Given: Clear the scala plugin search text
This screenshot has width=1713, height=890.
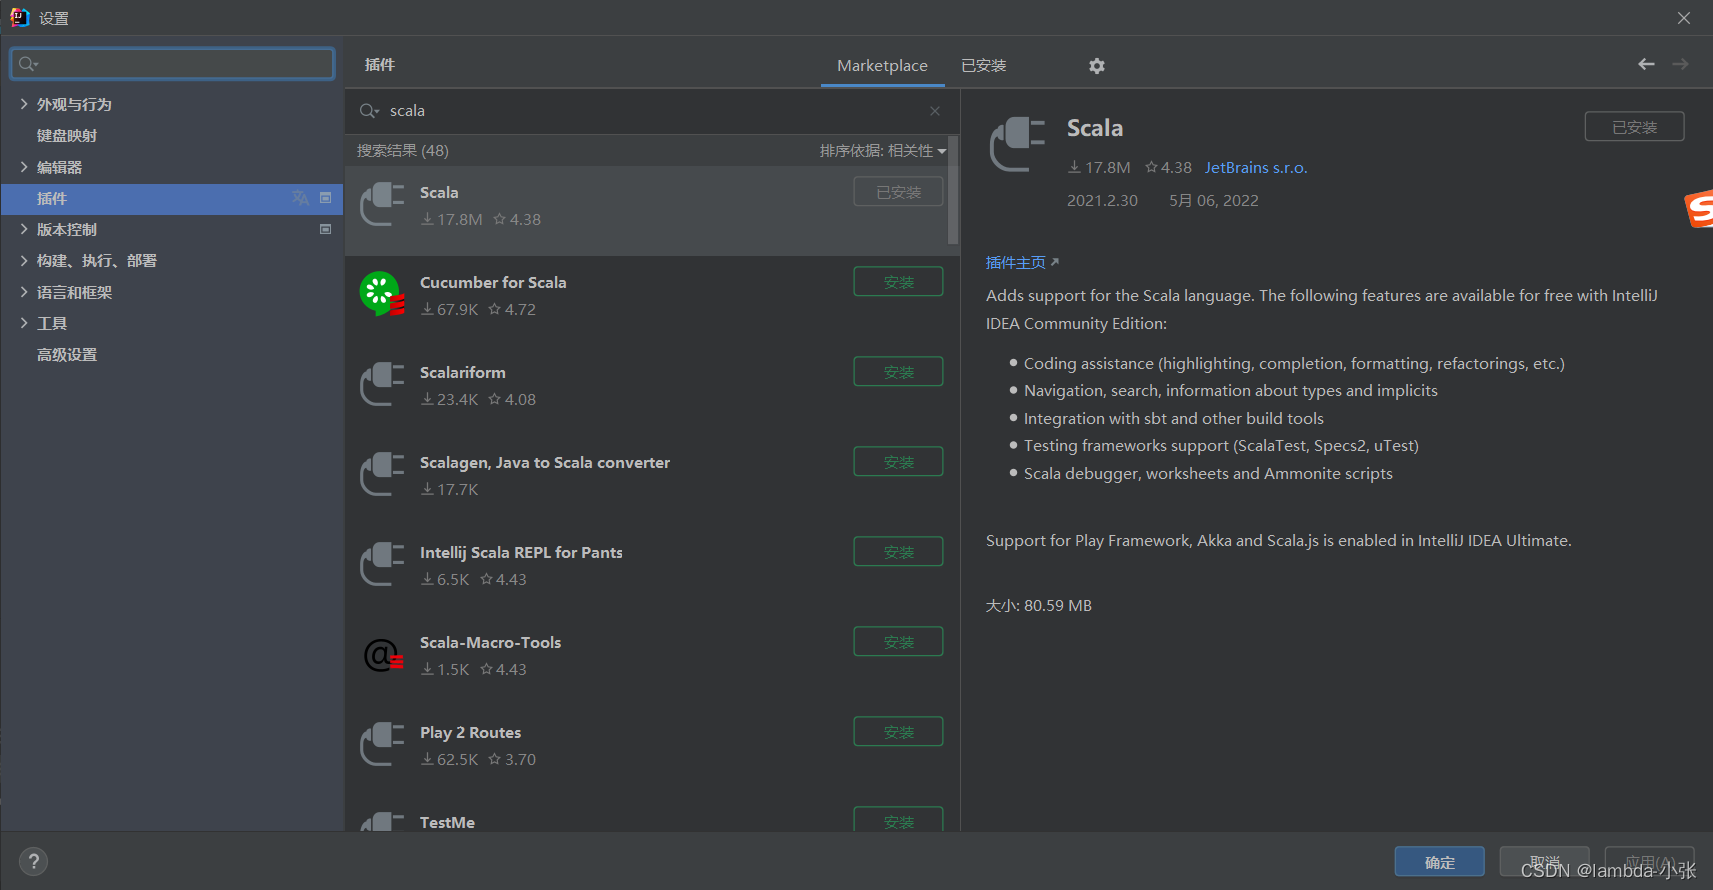Looking at the screenshot, I should (935, 111).
